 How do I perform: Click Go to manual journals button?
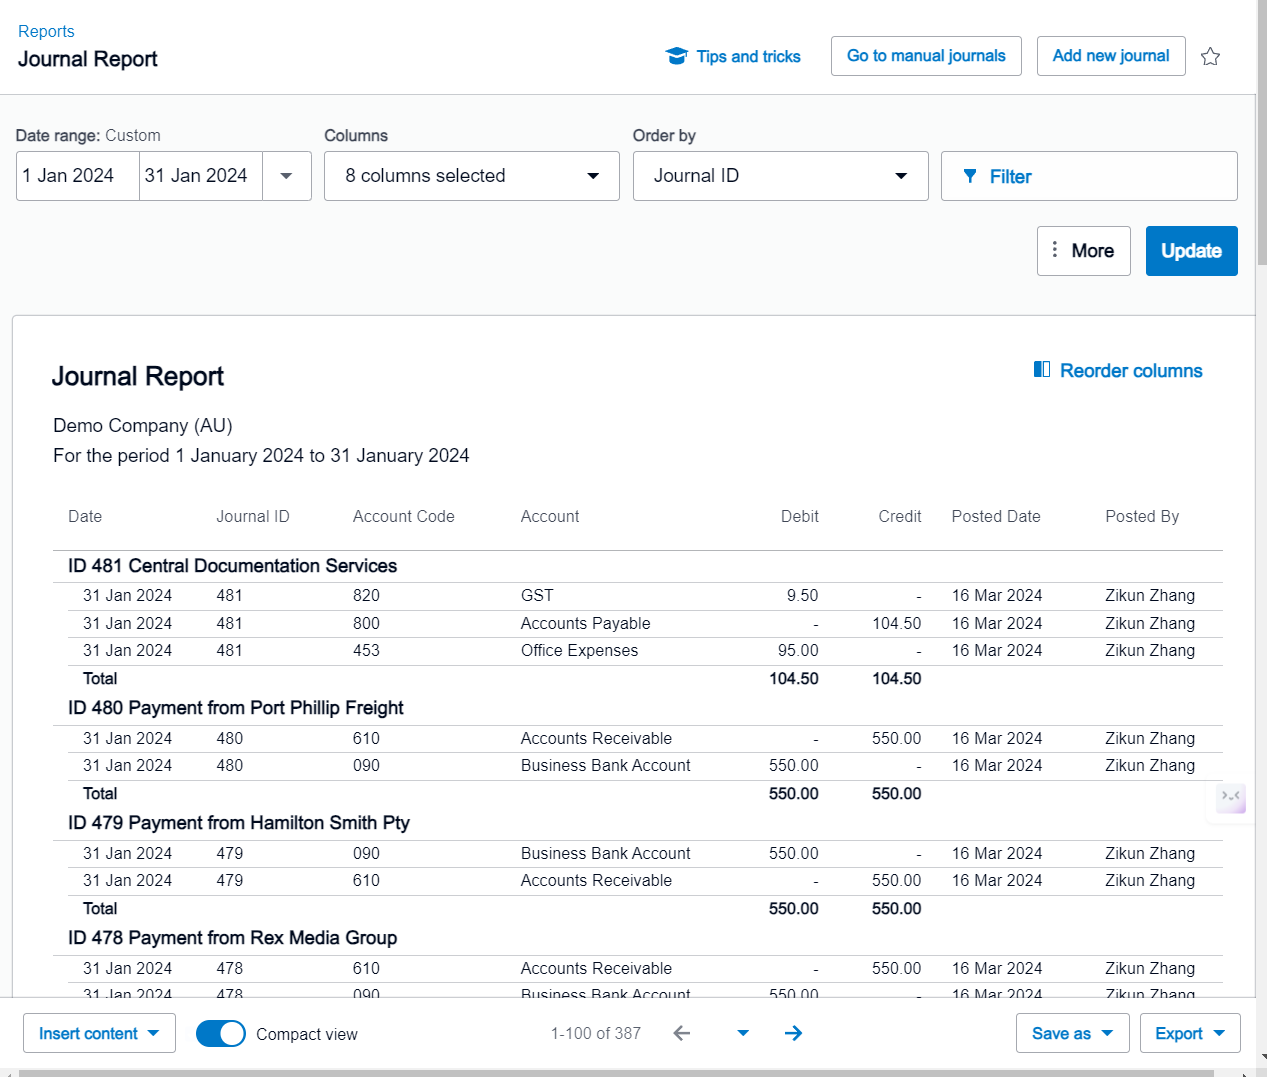pyautogui.click(x=926, y=56)
